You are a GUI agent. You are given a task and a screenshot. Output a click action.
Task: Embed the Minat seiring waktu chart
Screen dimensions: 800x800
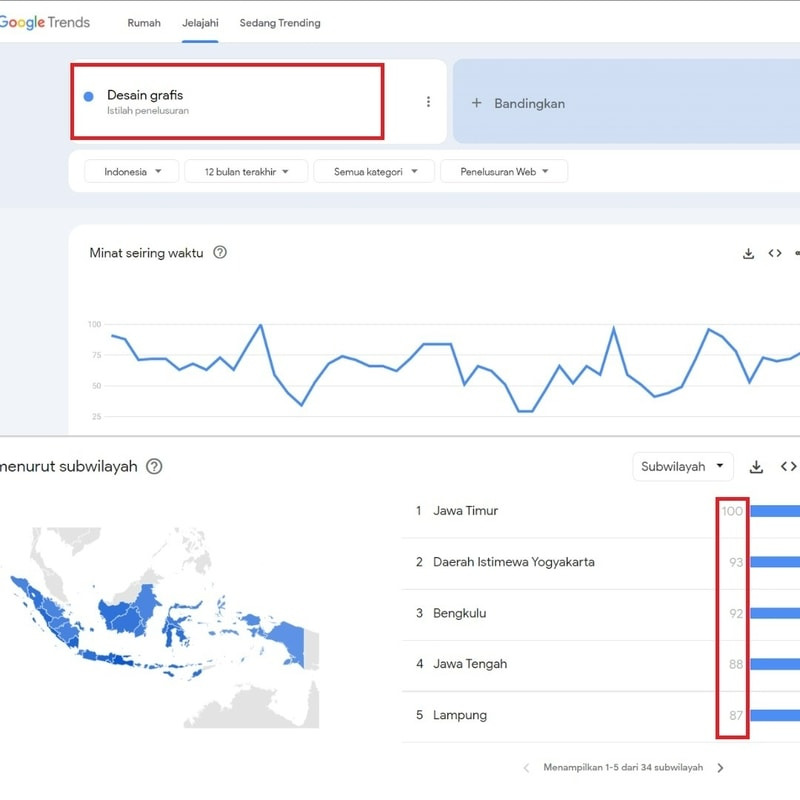point(774,254)
